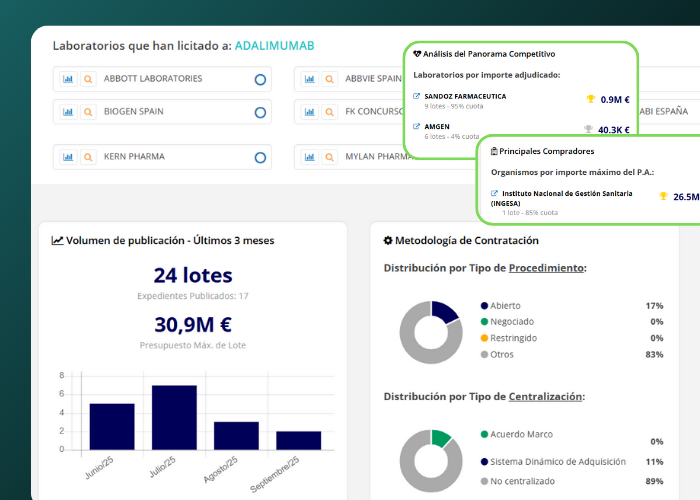Click underlined Procedimiento in distribution heading
Image resolution: width=700 pixels, height=500 pixels.
point(546,268)
